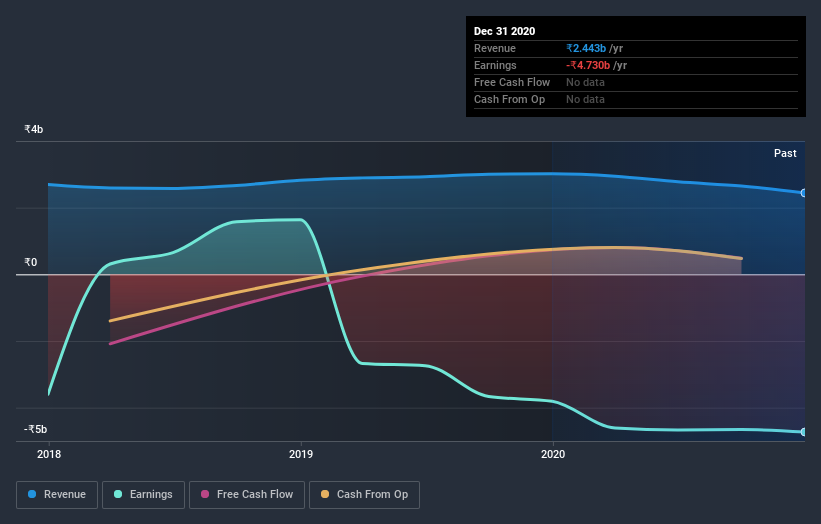
Task: Click the 2020 x-axis label
Action: (x=553, y=454)
